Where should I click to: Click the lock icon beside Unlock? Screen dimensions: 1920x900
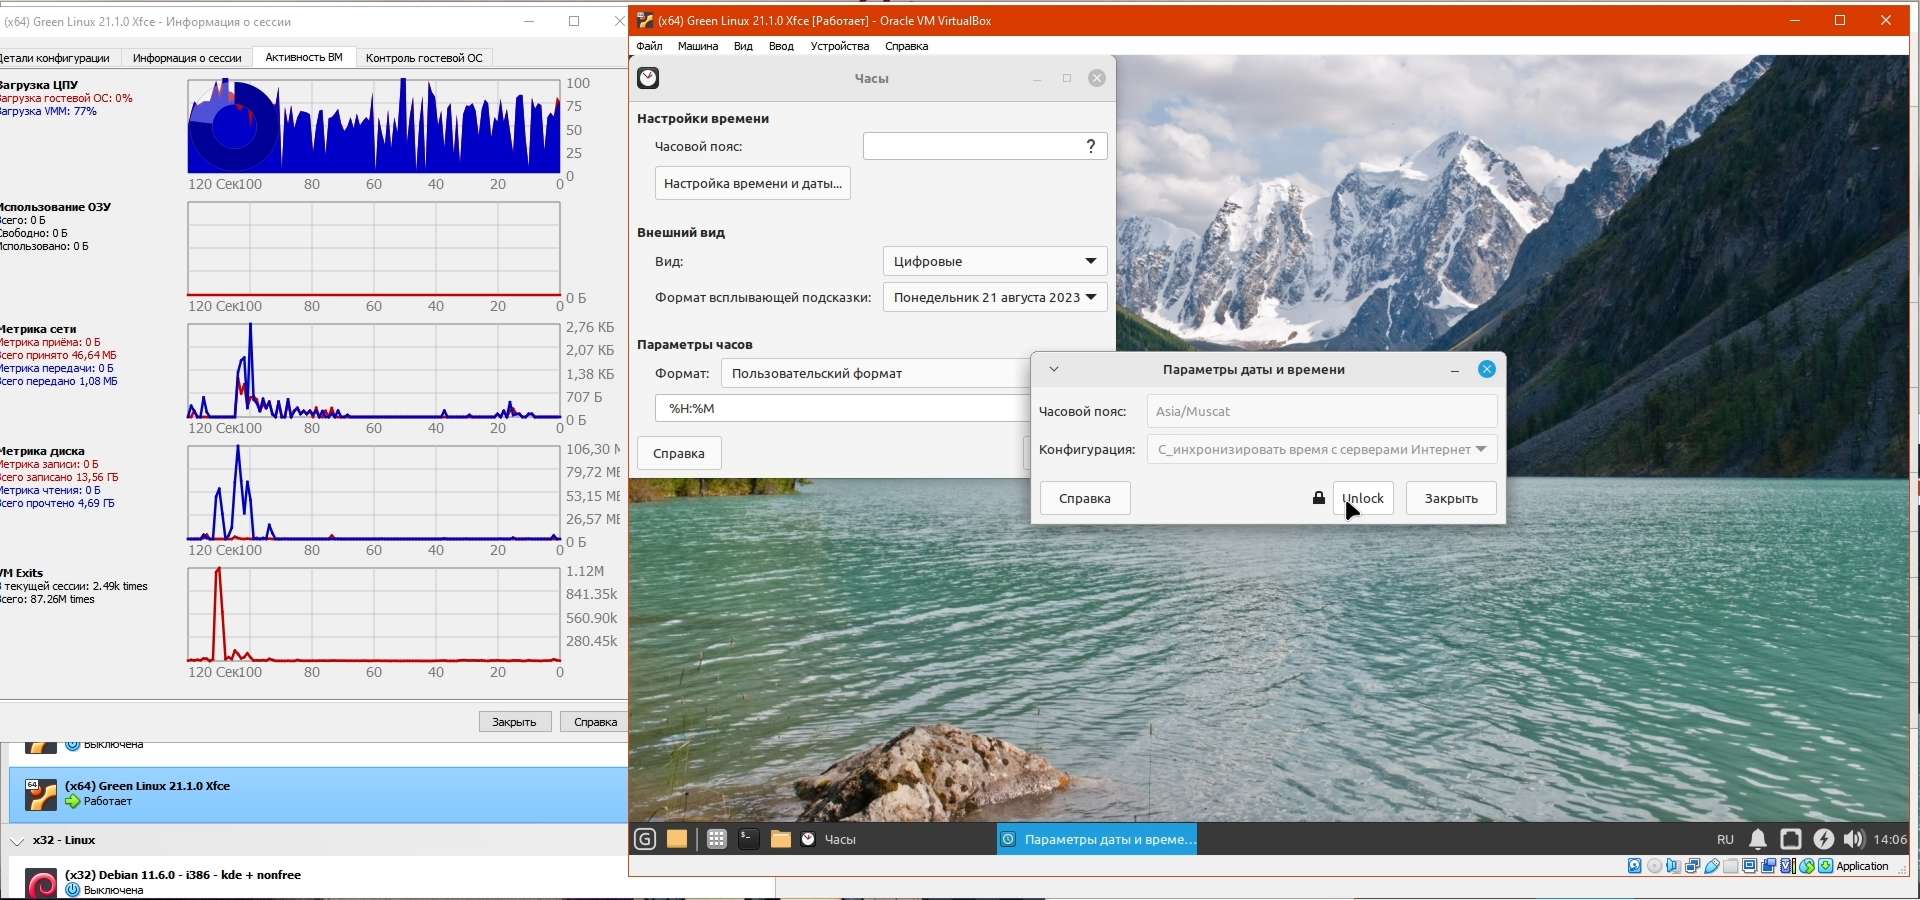pos(1319,498)
